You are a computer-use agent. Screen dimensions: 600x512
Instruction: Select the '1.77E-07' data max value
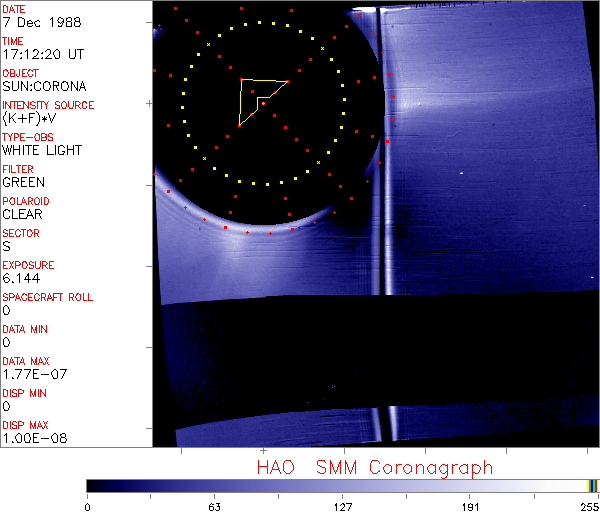(31, 375)
